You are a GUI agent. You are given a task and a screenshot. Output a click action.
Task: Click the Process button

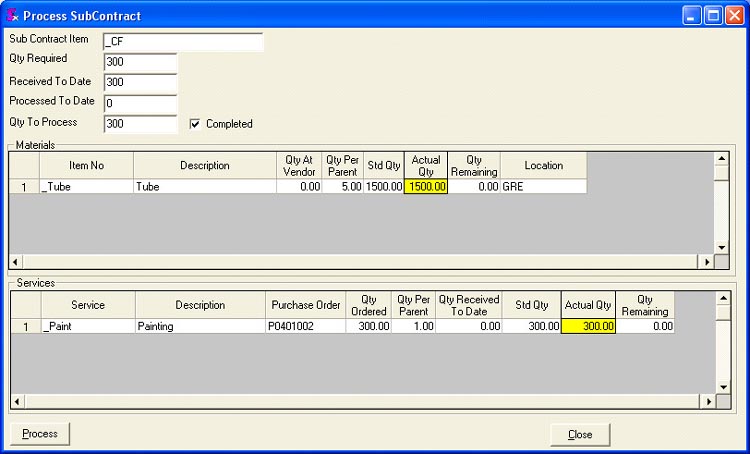[40, 434]
